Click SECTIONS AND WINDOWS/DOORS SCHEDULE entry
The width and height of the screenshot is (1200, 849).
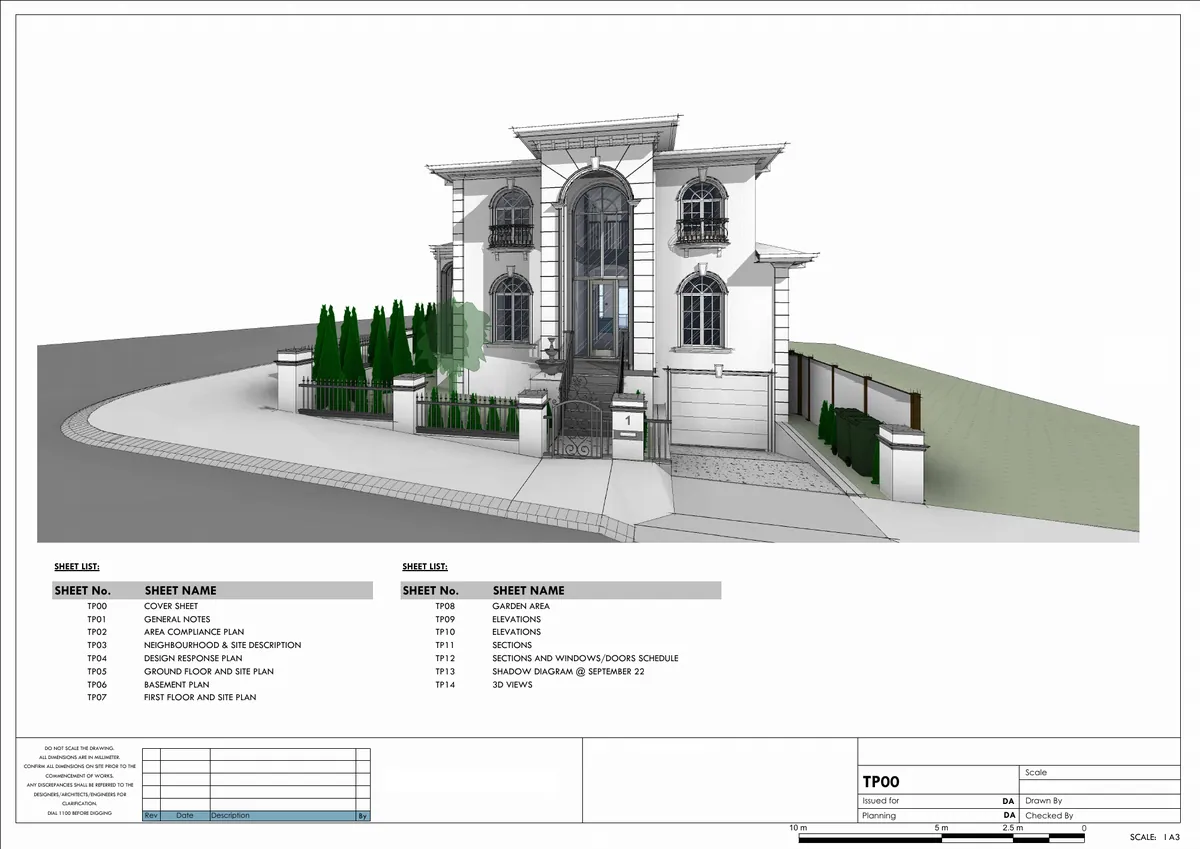click(x=585, y=658)
